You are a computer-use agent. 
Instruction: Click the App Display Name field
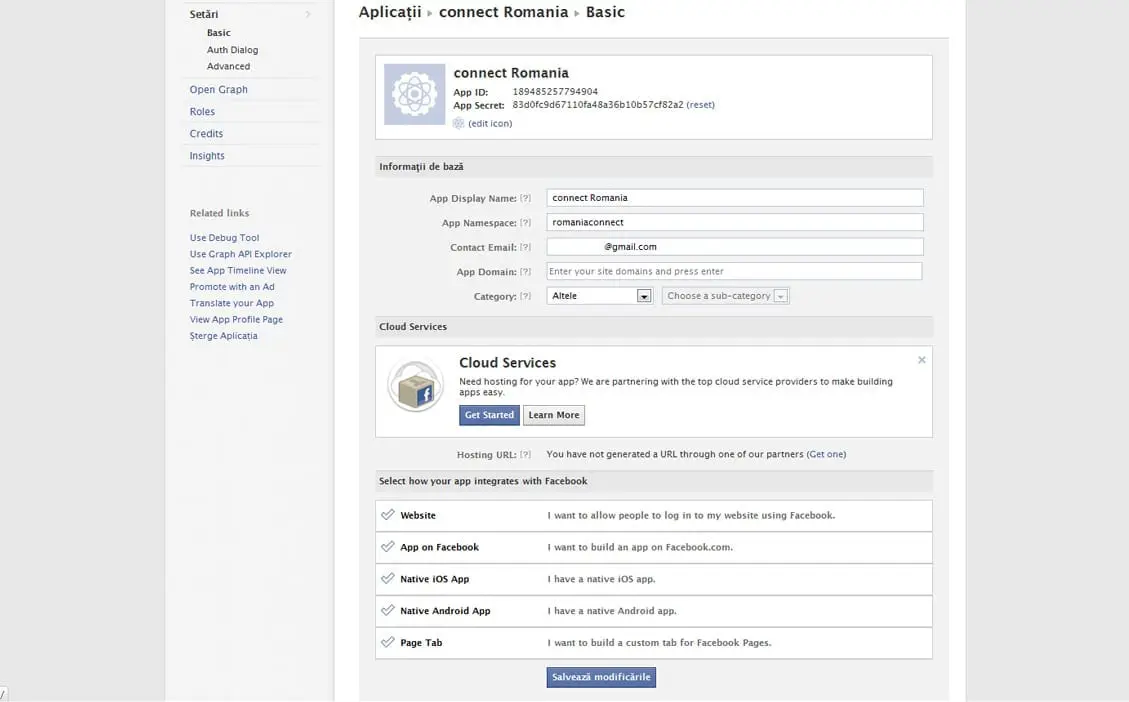pyautogui.click(x=734, y=198)
